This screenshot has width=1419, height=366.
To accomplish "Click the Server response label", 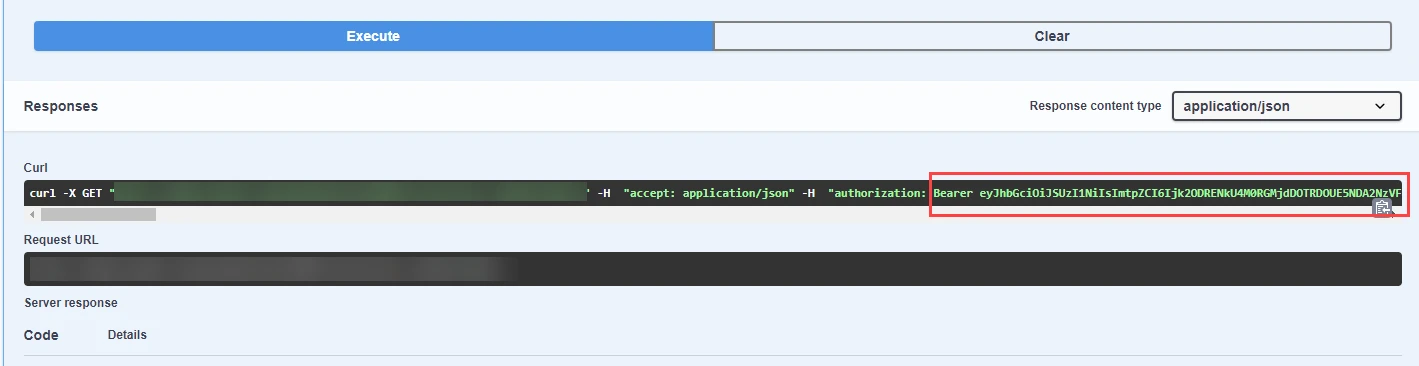I will coord(71,303).
